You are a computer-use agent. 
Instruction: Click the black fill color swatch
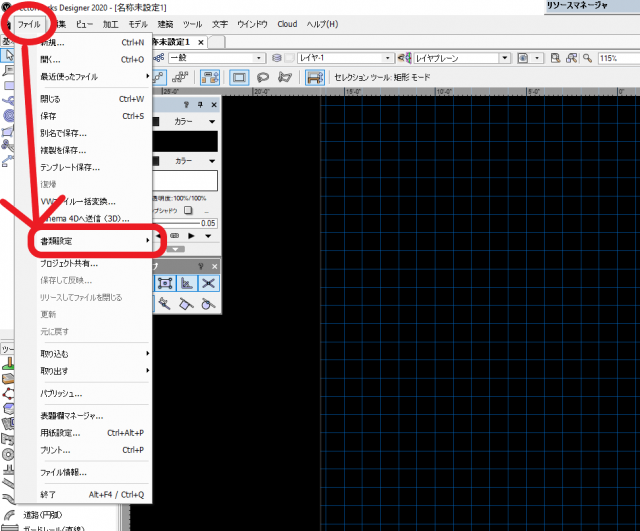click(184, 140)
